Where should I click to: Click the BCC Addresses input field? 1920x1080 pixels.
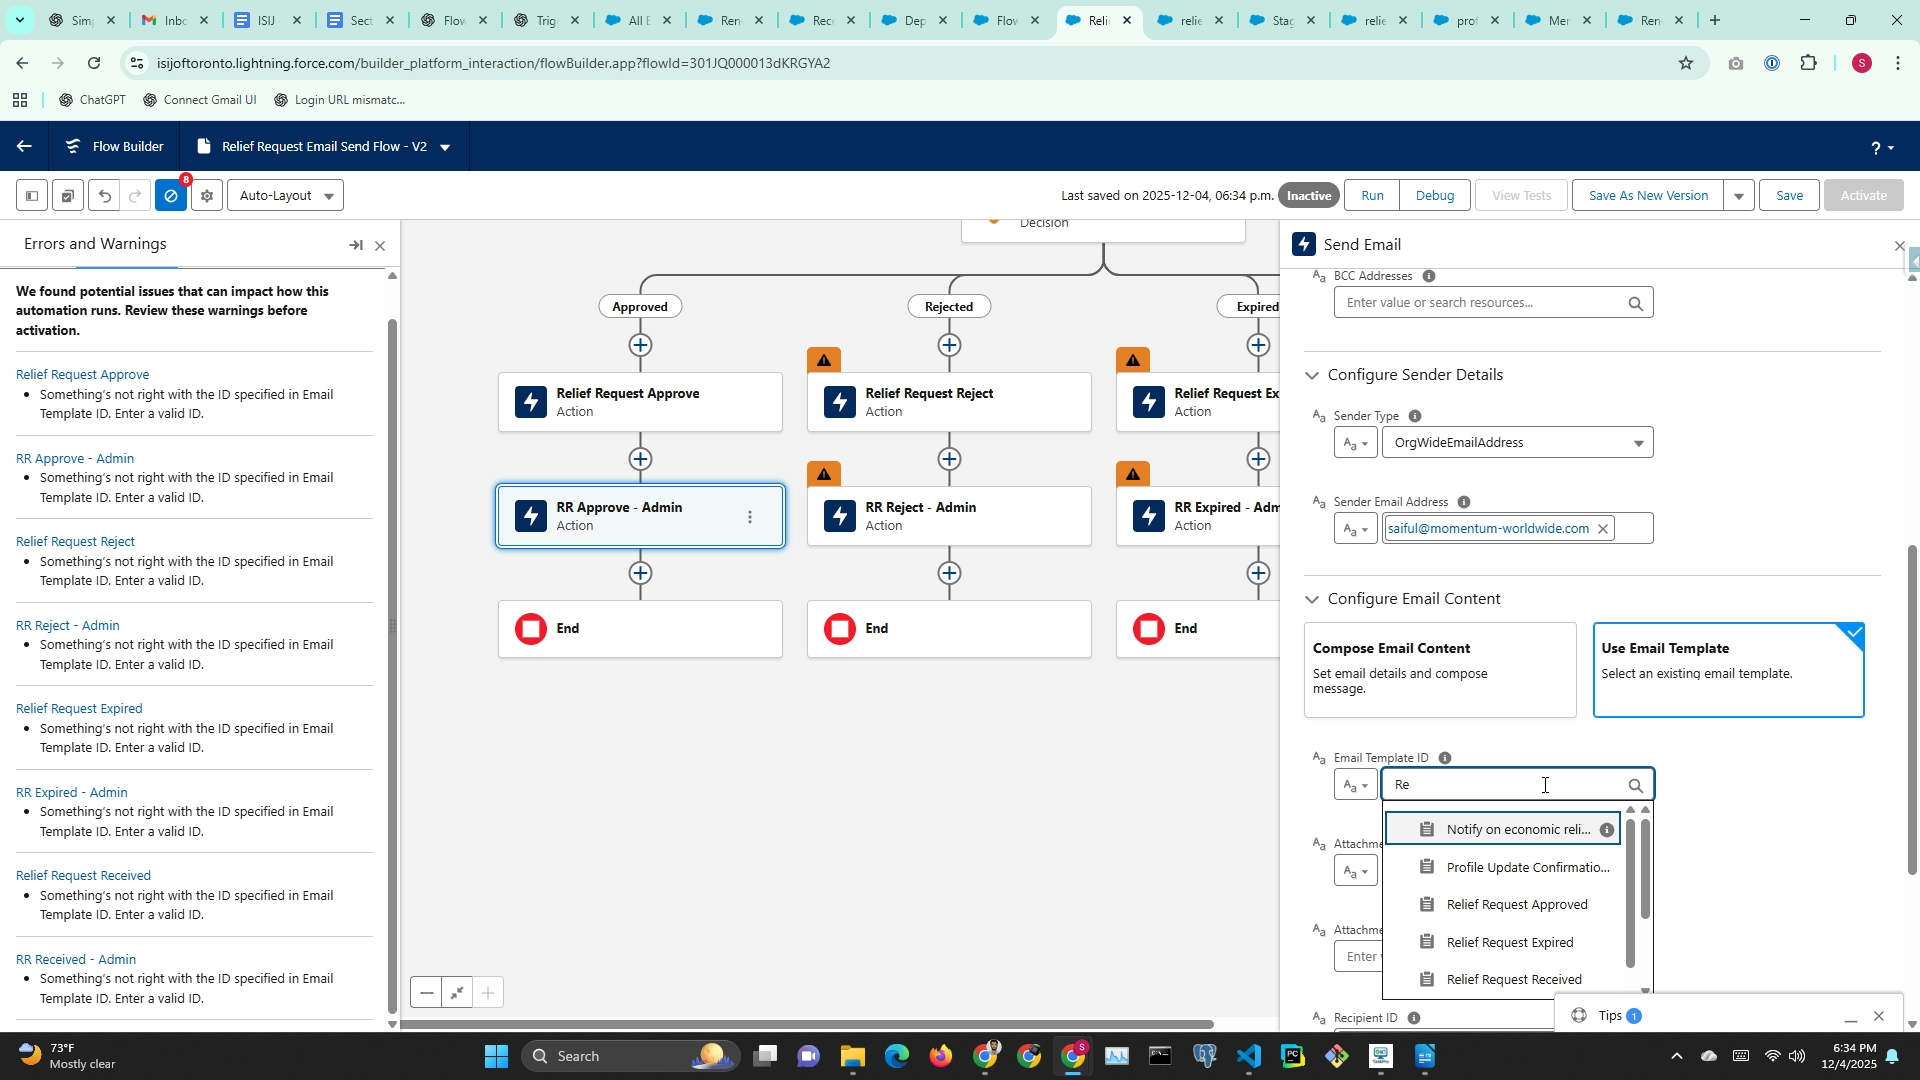(1480, 303)
